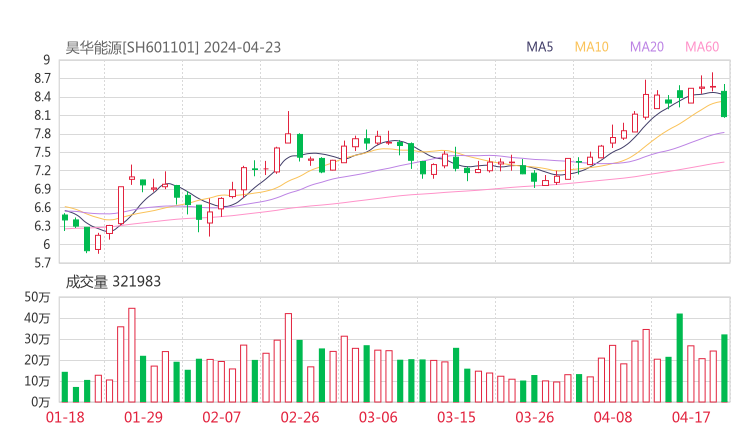Viewport: 740px width, 440px height.
Task: Click the 7.5 price level label
Action: 40,152
